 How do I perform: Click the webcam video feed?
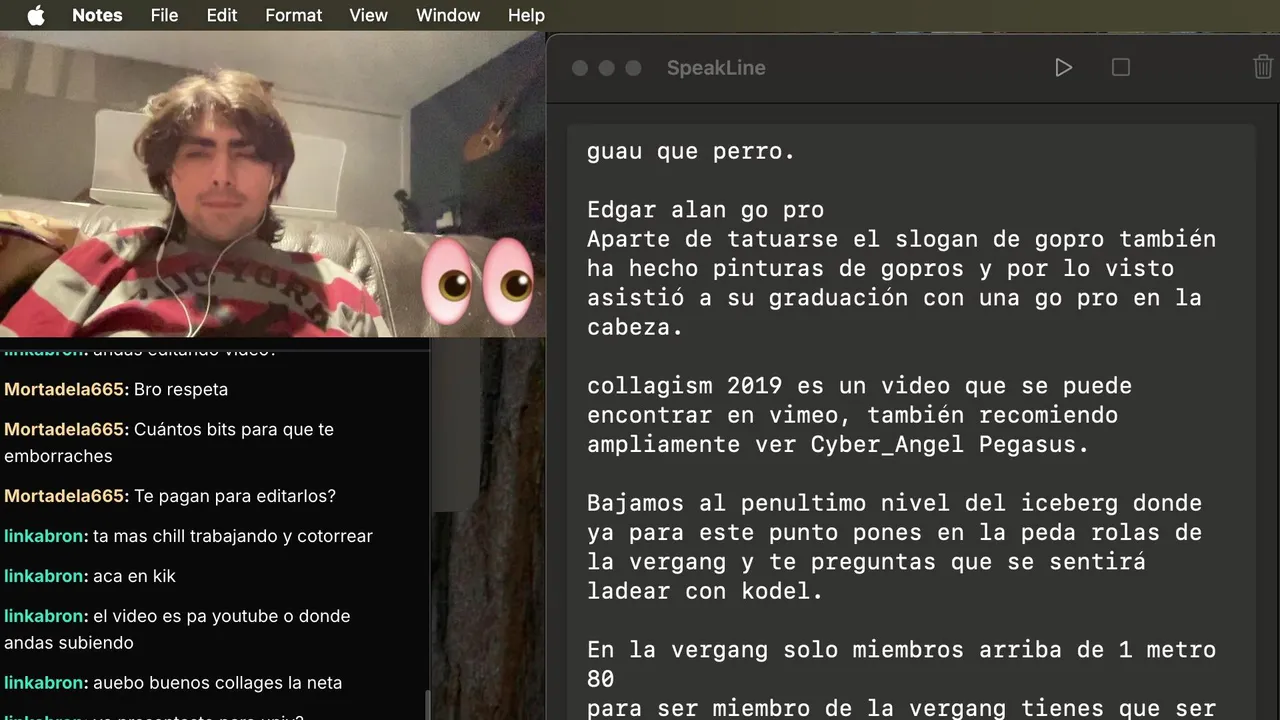coord(273,184)
